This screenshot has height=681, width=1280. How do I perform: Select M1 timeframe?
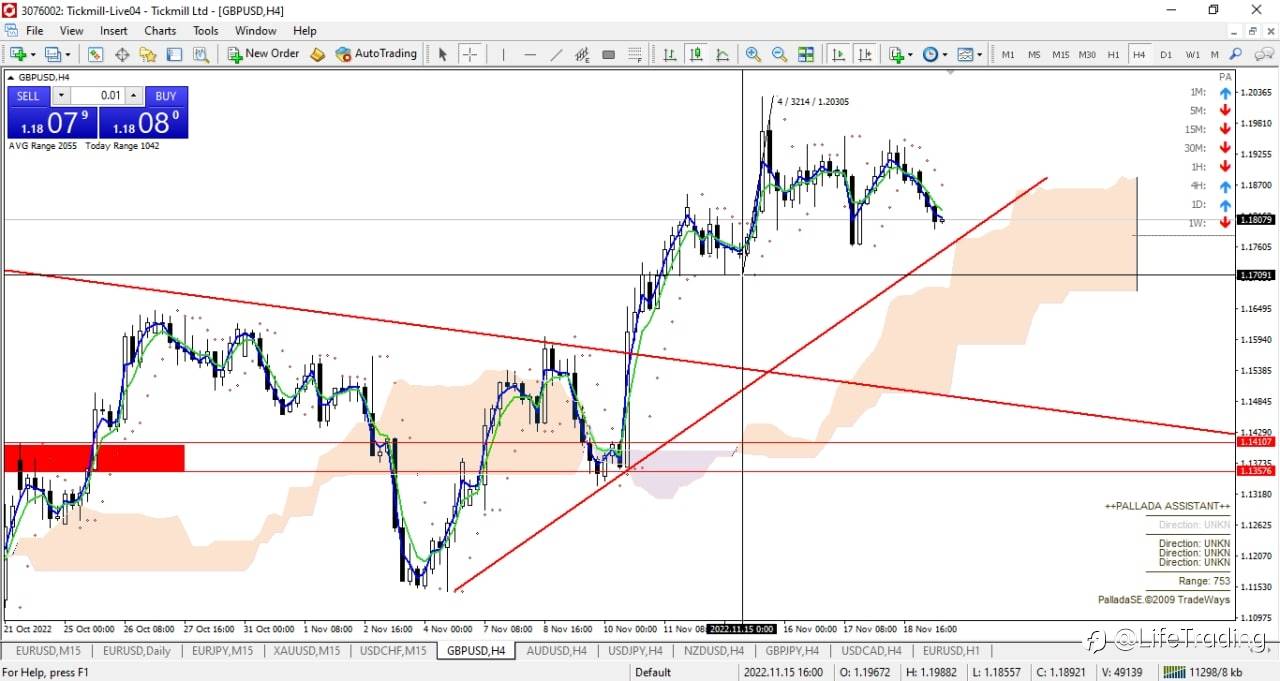[1008, 54]
